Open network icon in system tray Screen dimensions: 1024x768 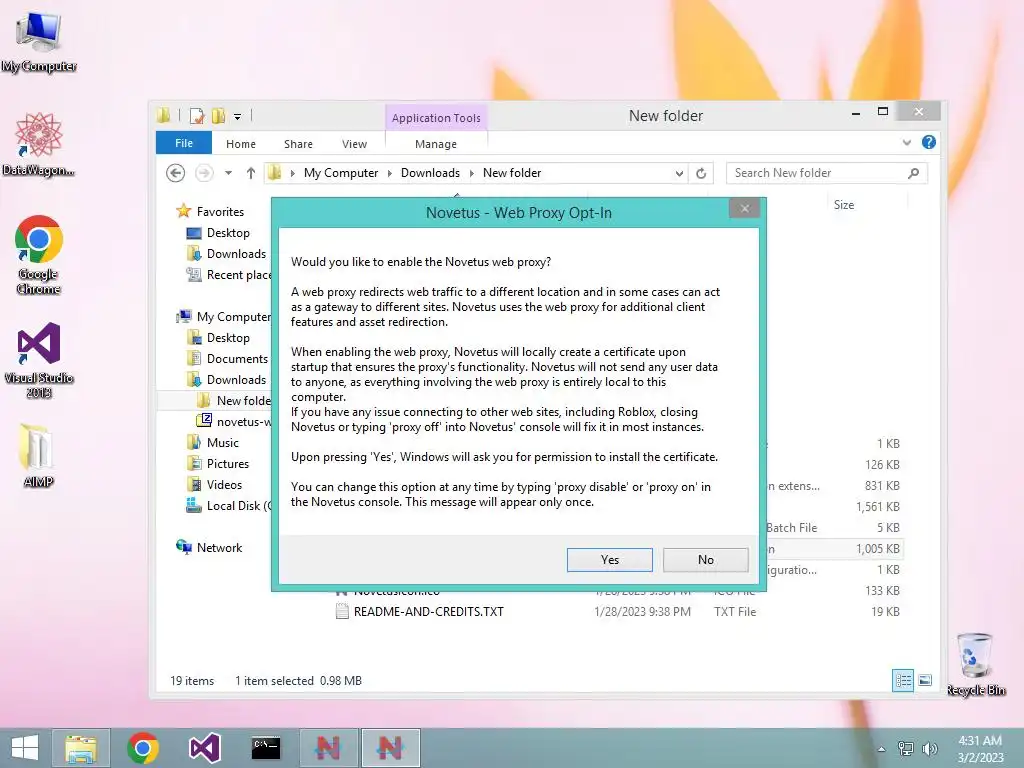click(905, 748)
